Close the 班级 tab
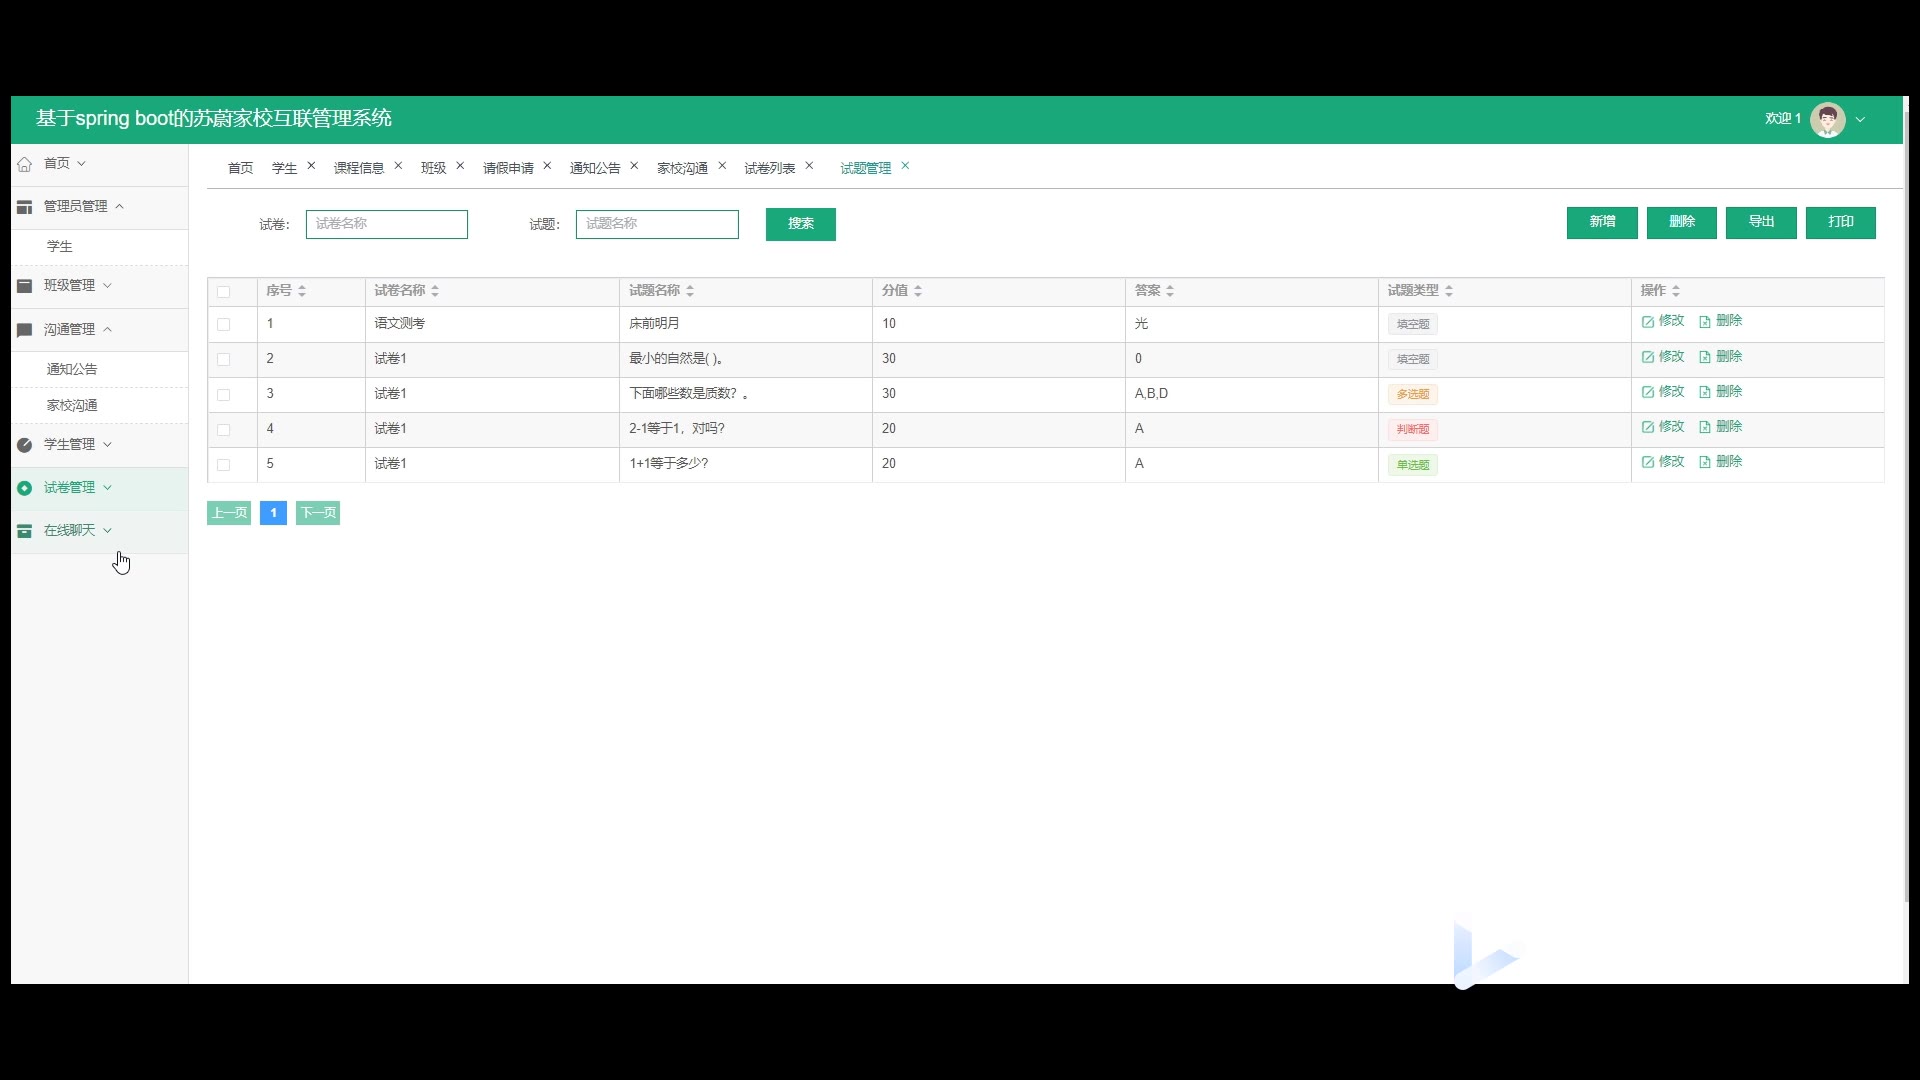 (x=460, y=166)
